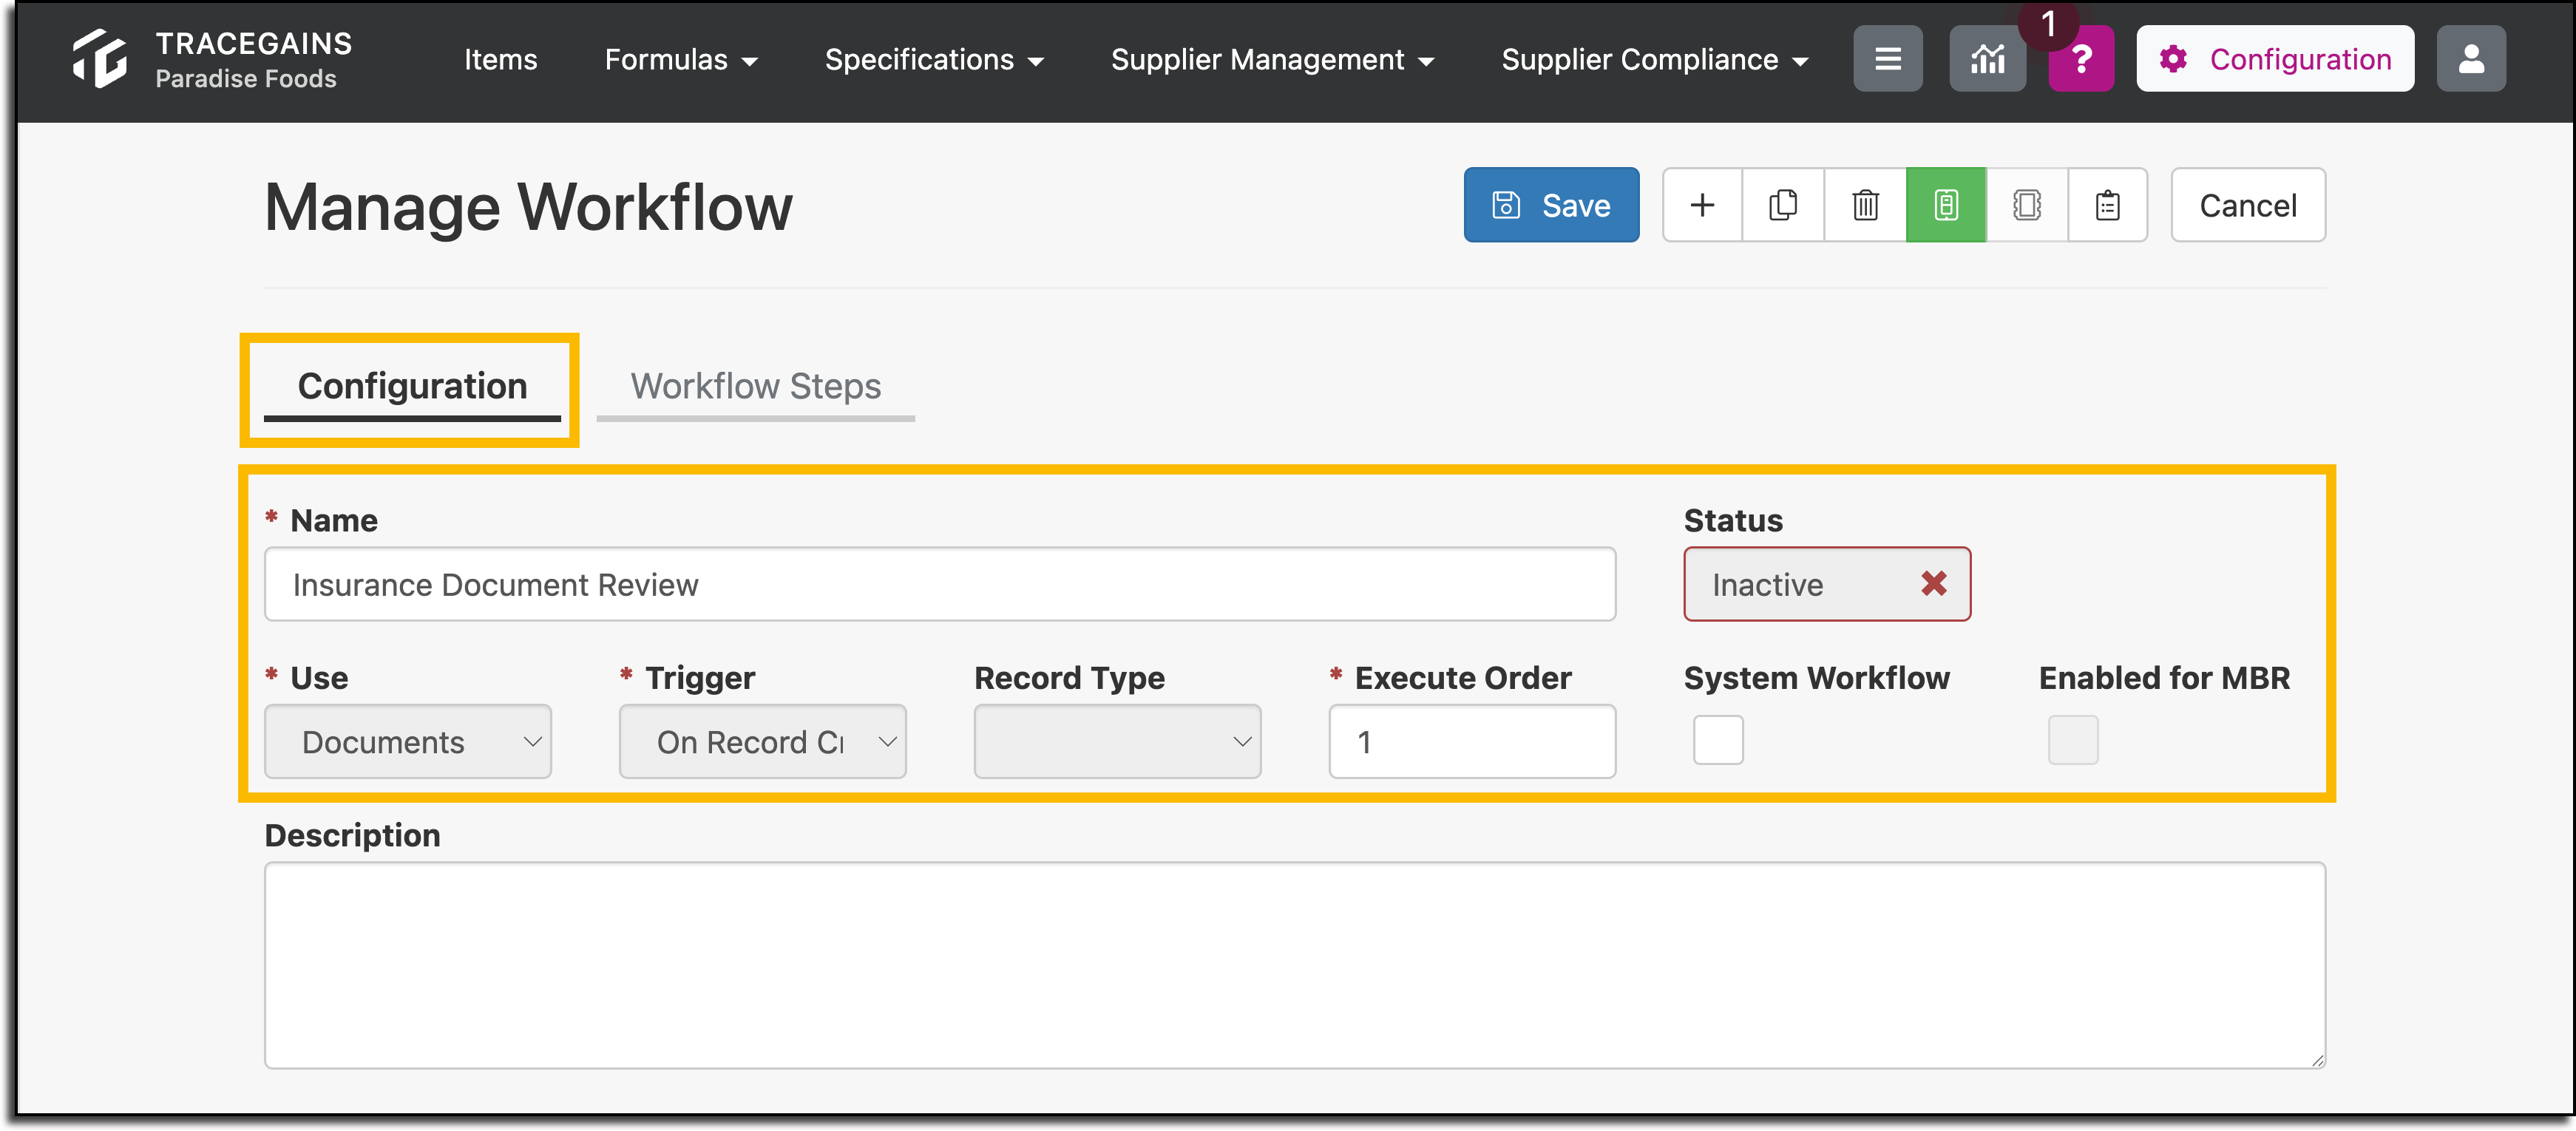Toggle the Inactive status switch
Screen dimensions: 2576x1131
[1827, 584]
